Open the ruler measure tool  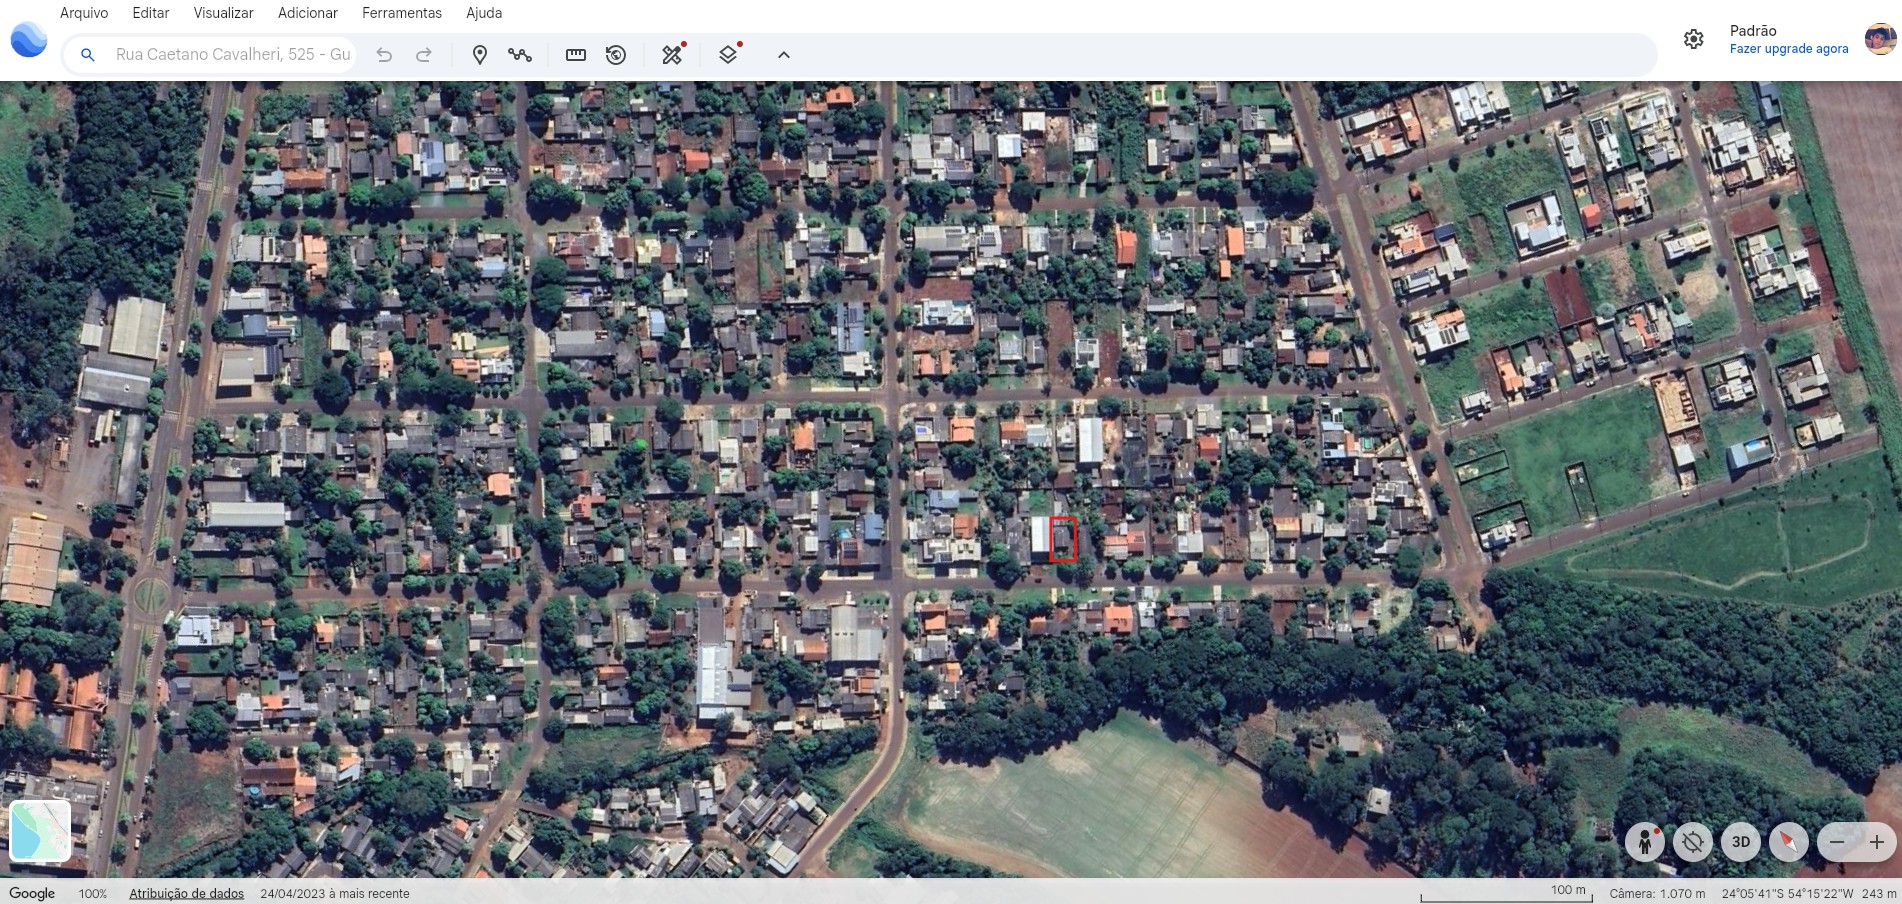[x=576, y=55]
